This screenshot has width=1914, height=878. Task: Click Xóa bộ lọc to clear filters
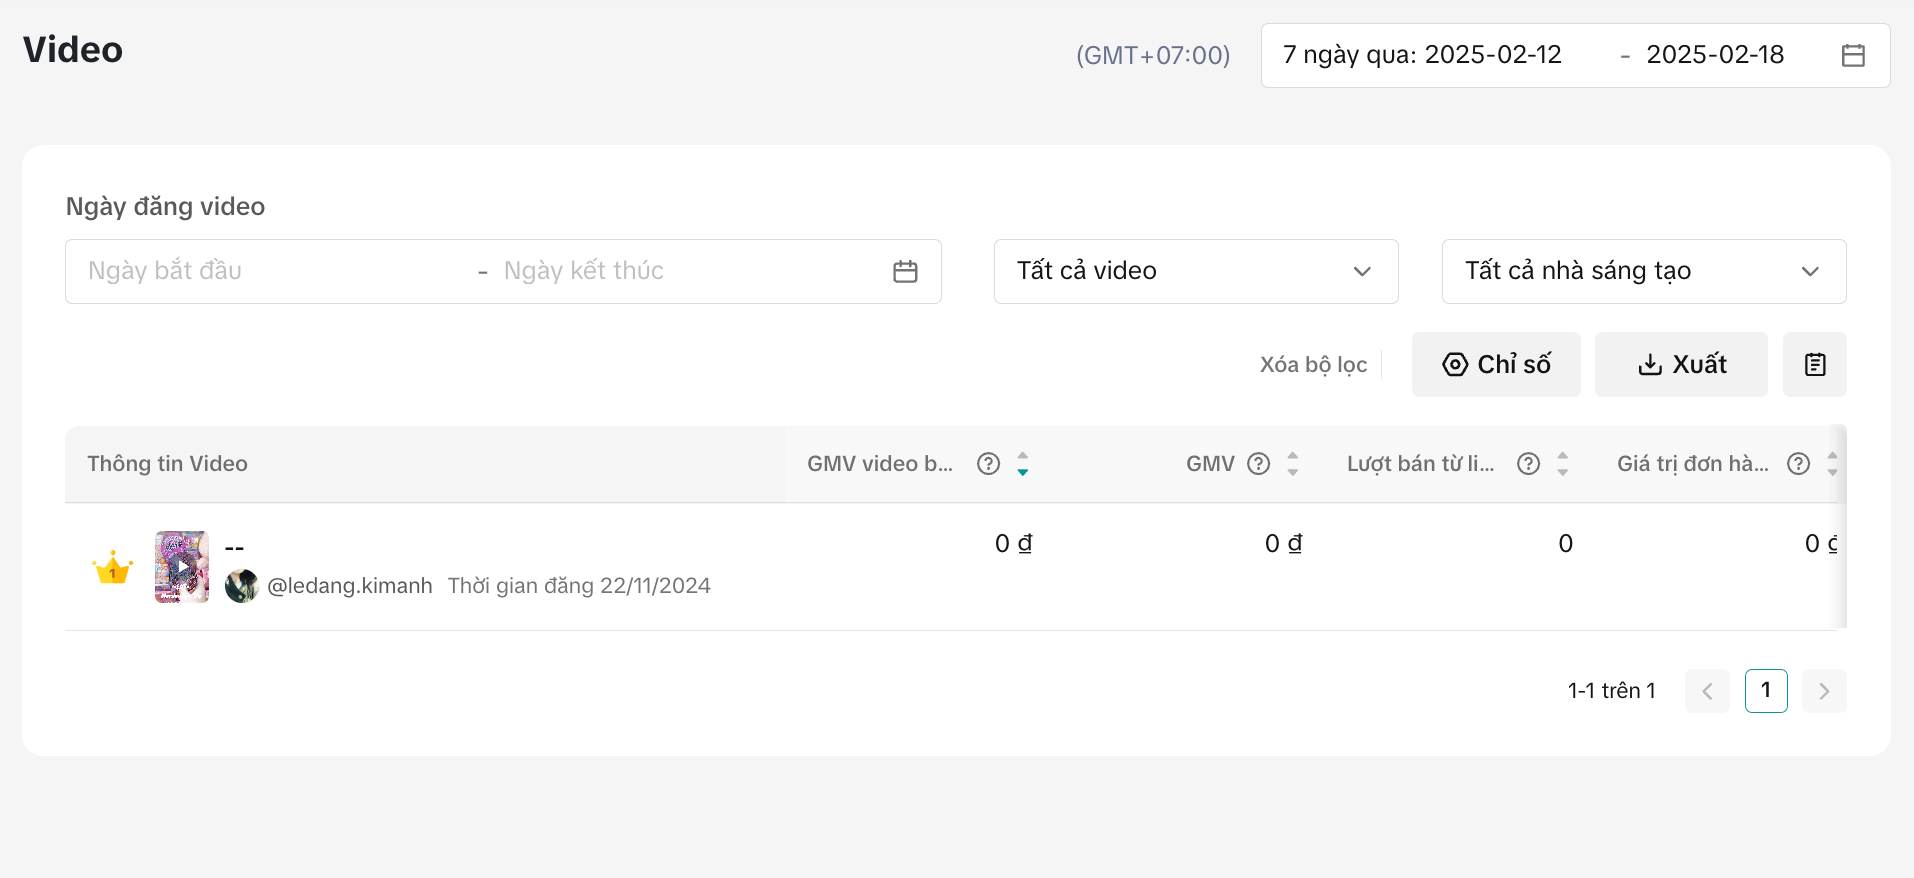(1312, 364)
